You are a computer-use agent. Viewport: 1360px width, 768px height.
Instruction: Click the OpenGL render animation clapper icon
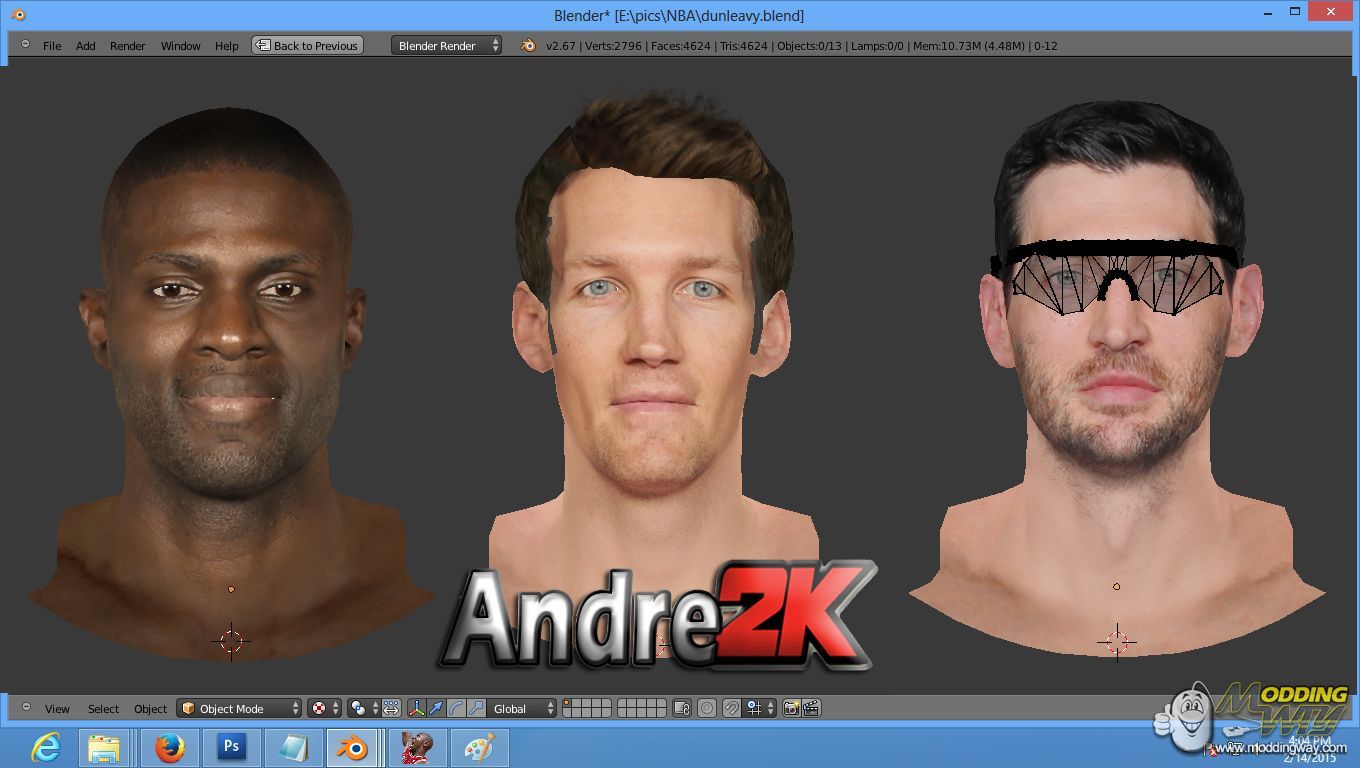811,708
